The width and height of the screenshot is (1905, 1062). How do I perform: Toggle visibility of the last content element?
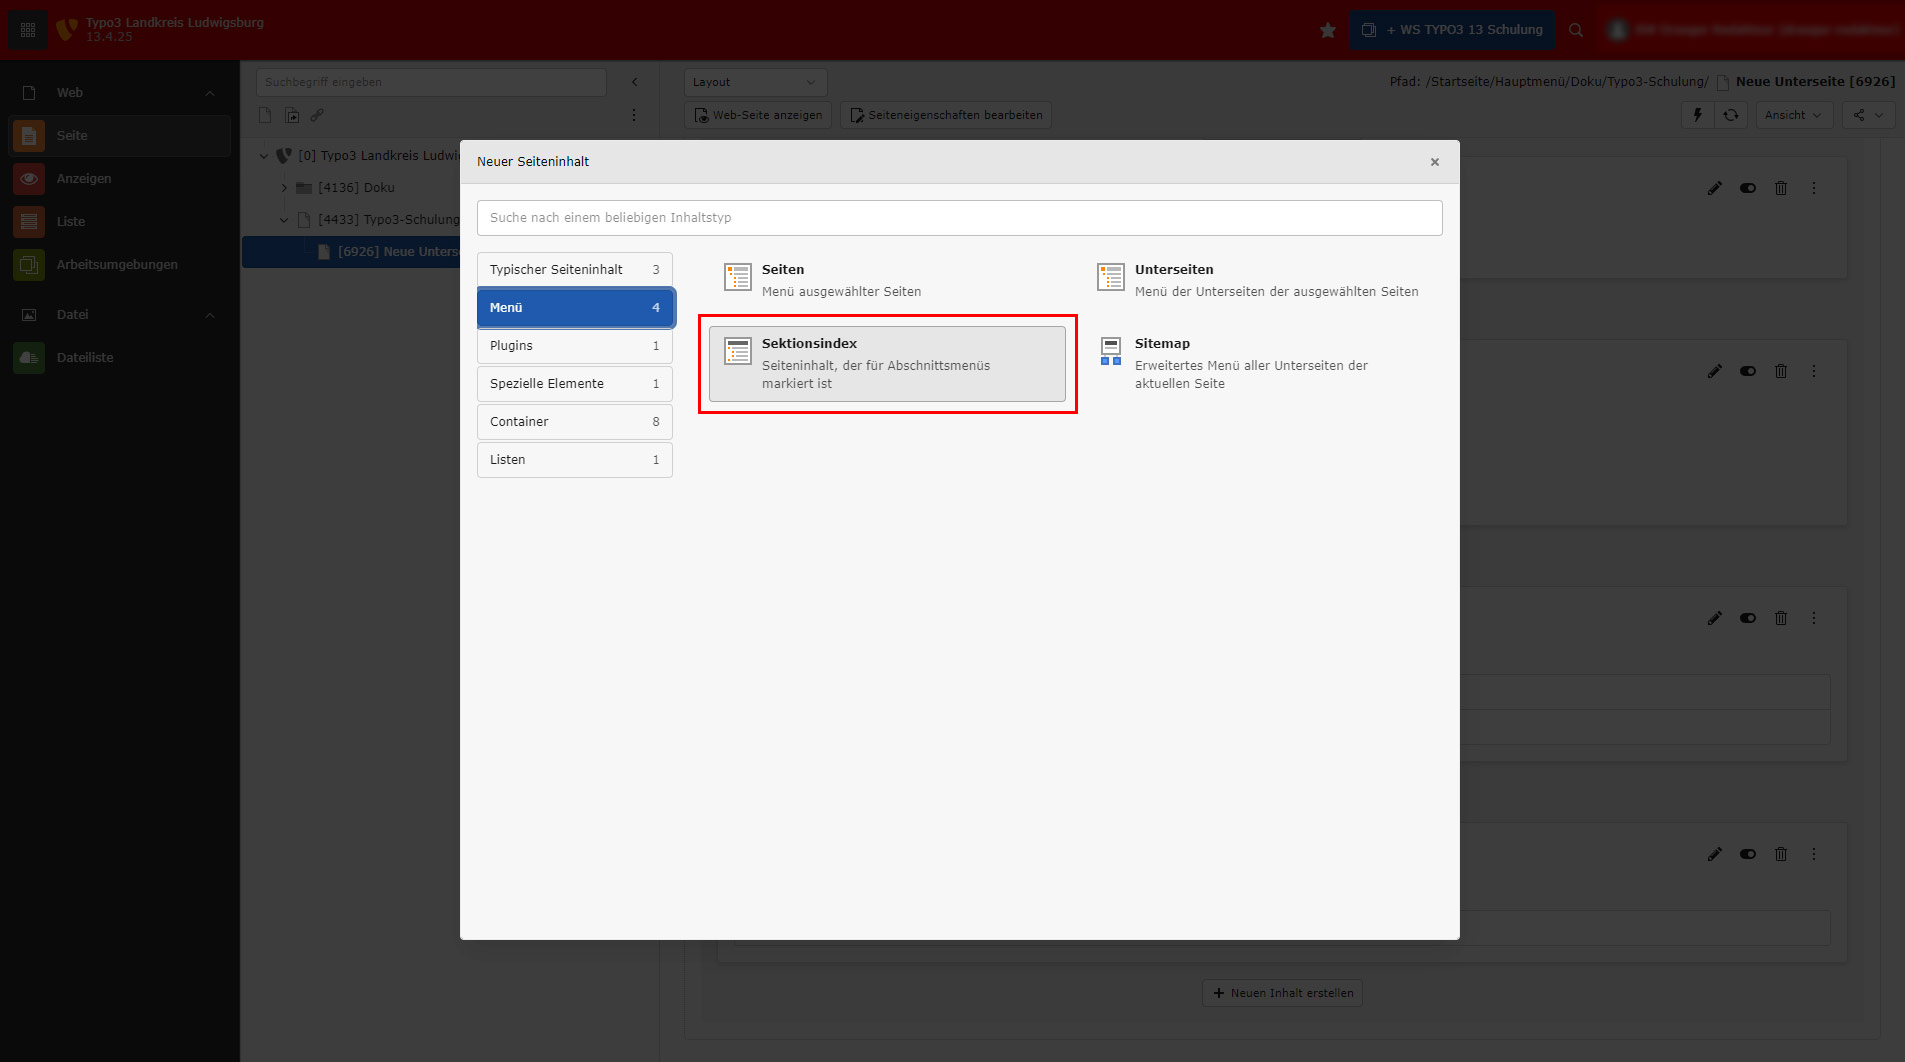point(1747,854)
